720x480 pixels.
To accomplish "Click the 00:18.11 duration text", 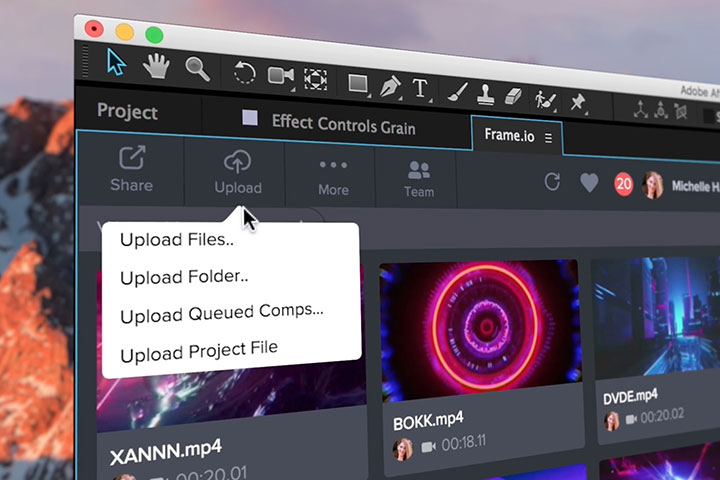I will [x=463, y=443].
